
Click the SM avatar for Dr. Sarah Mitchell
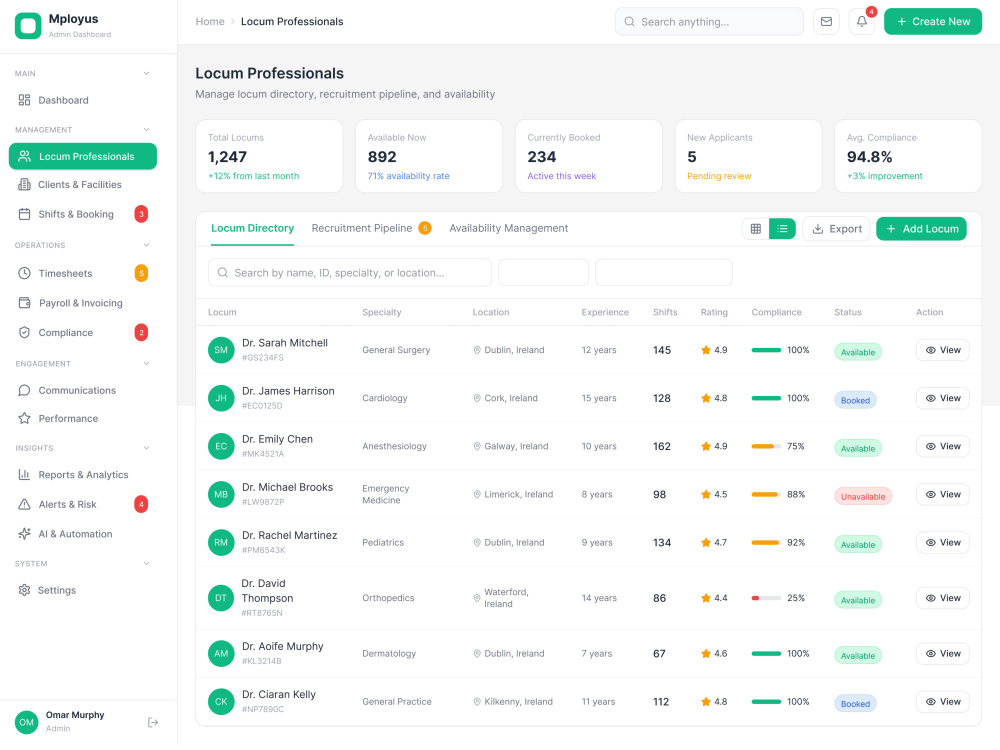221,350
